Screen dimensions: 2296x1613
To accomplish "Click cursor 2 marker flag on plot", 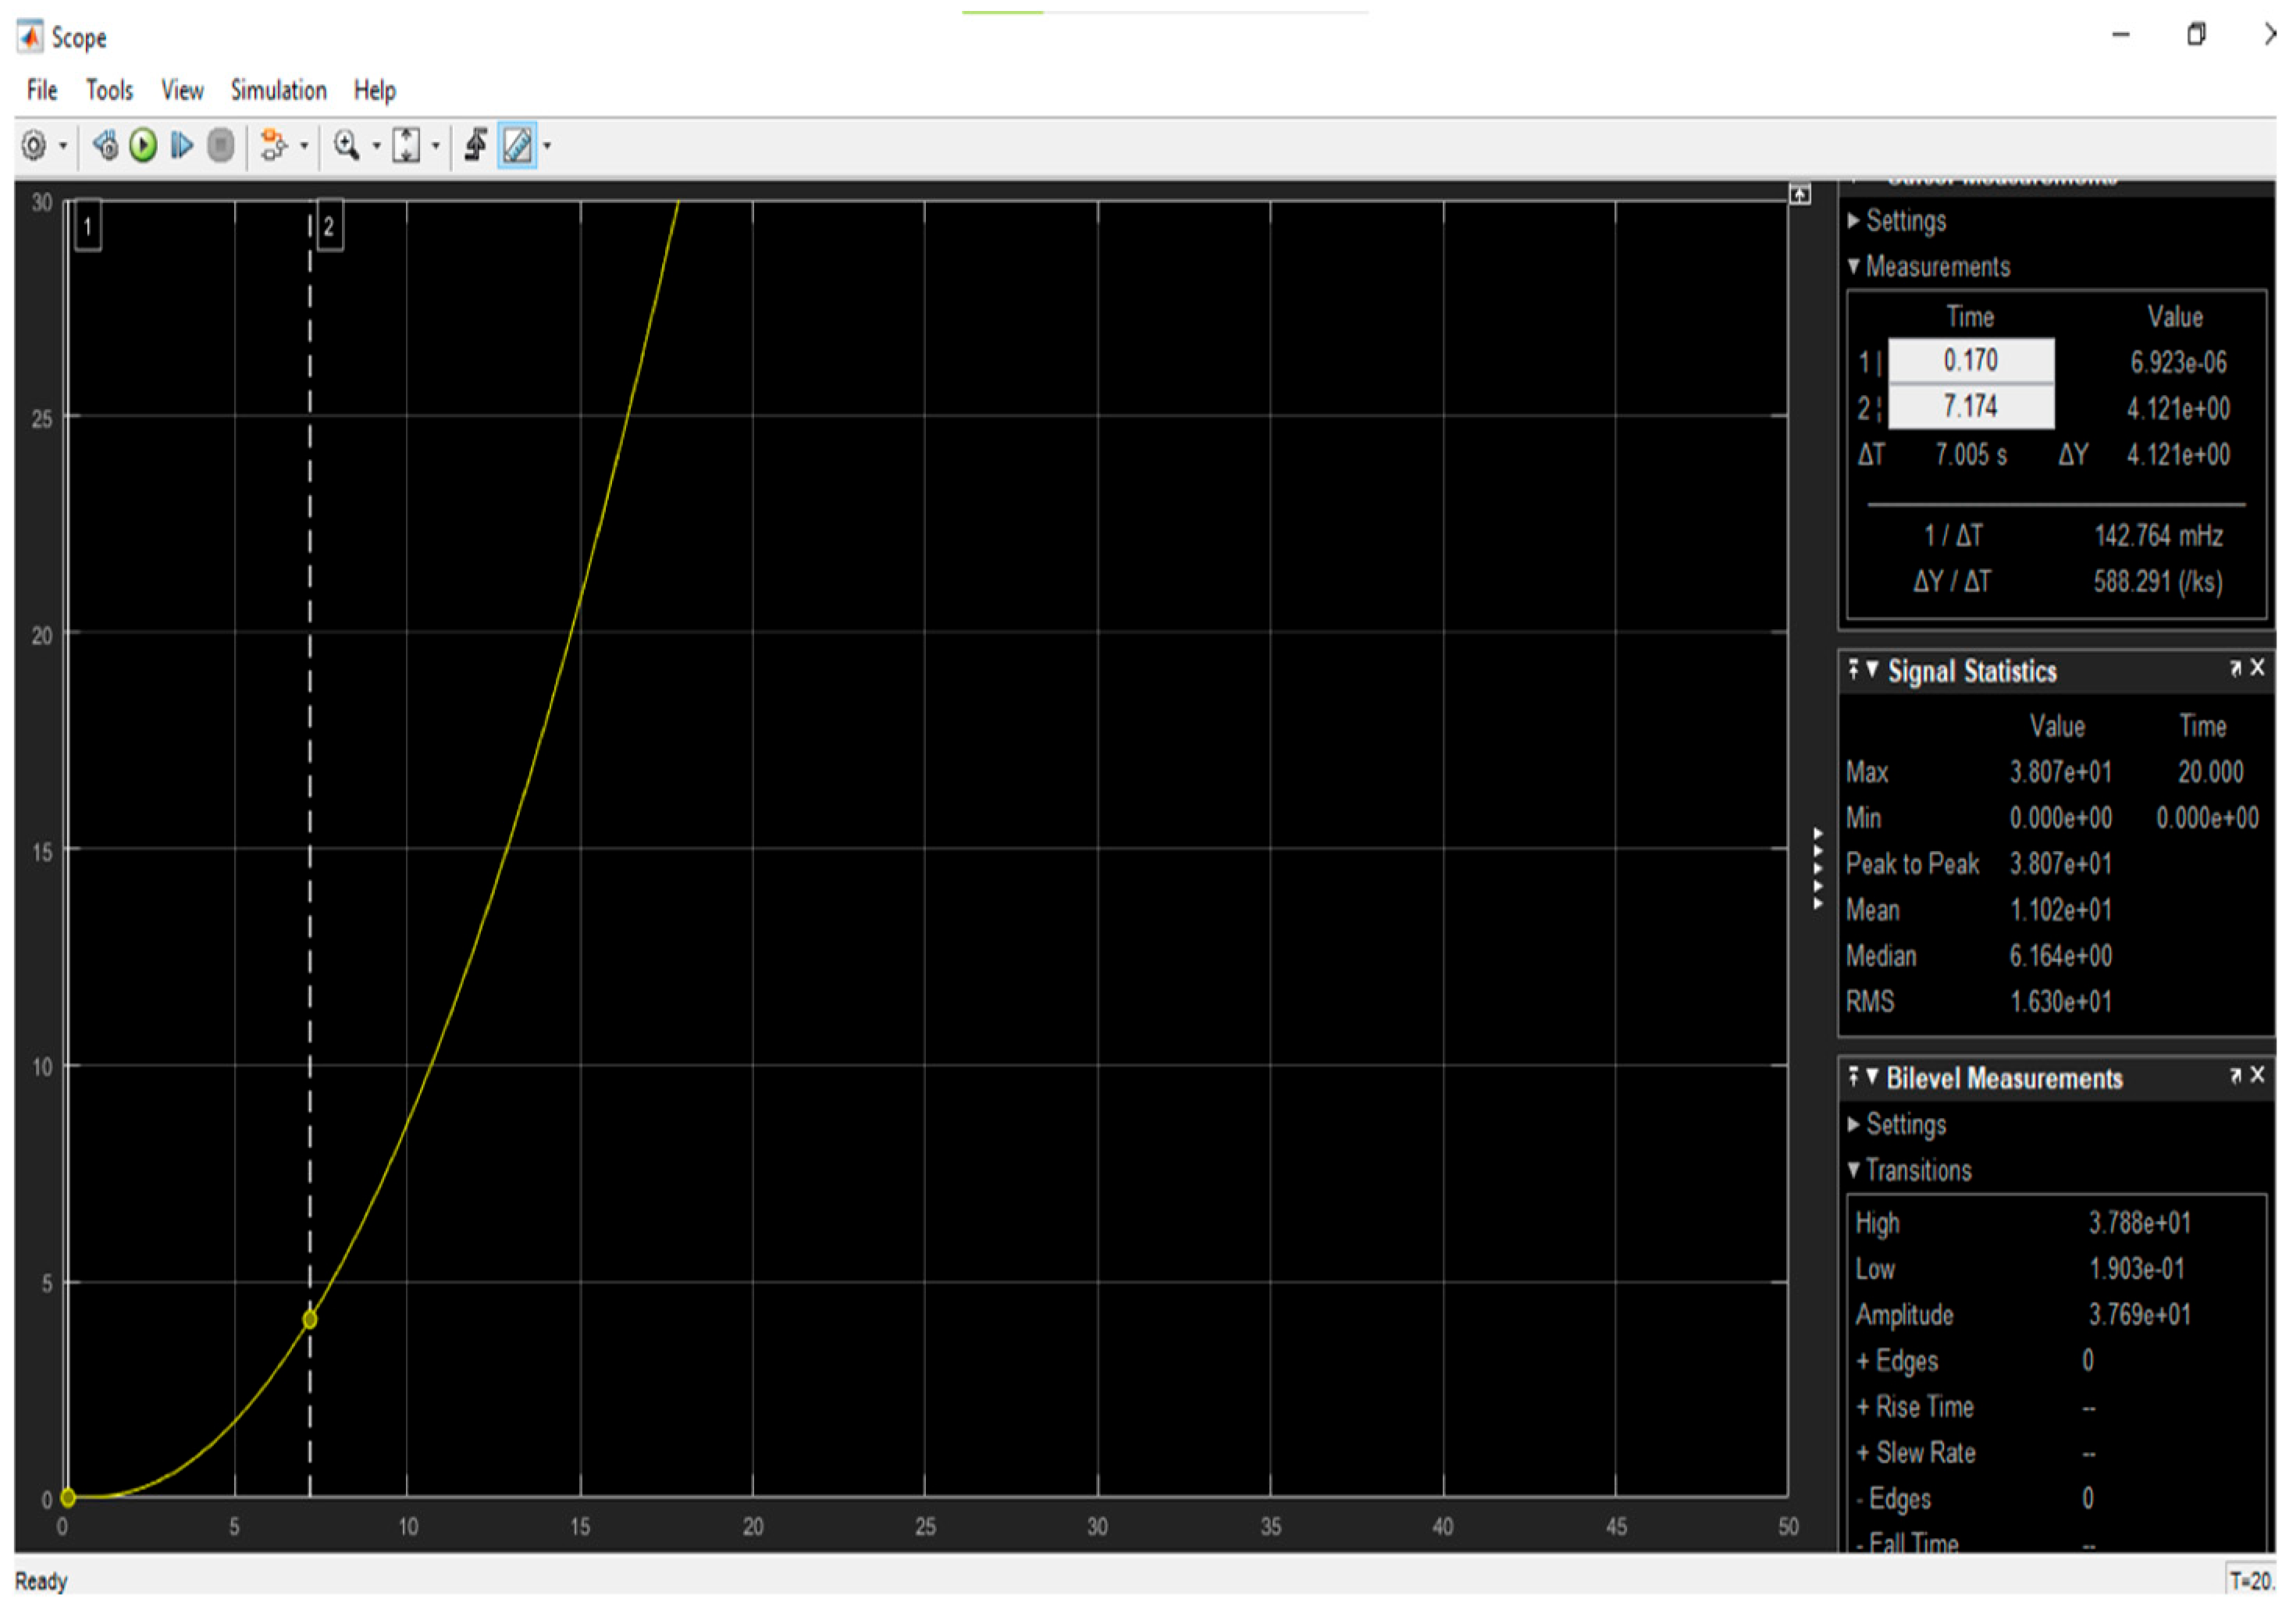I will [x=329, y=226].
